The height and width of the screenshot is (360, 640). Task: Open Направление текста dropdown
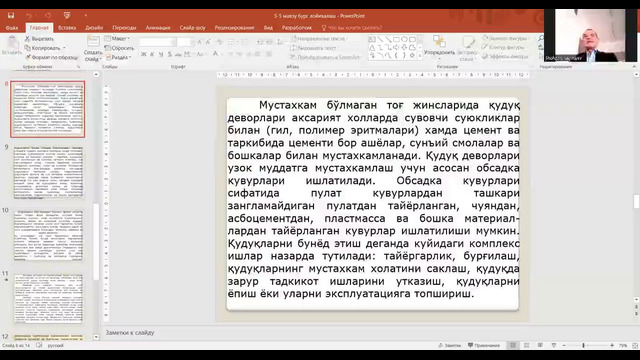(319, 39)
